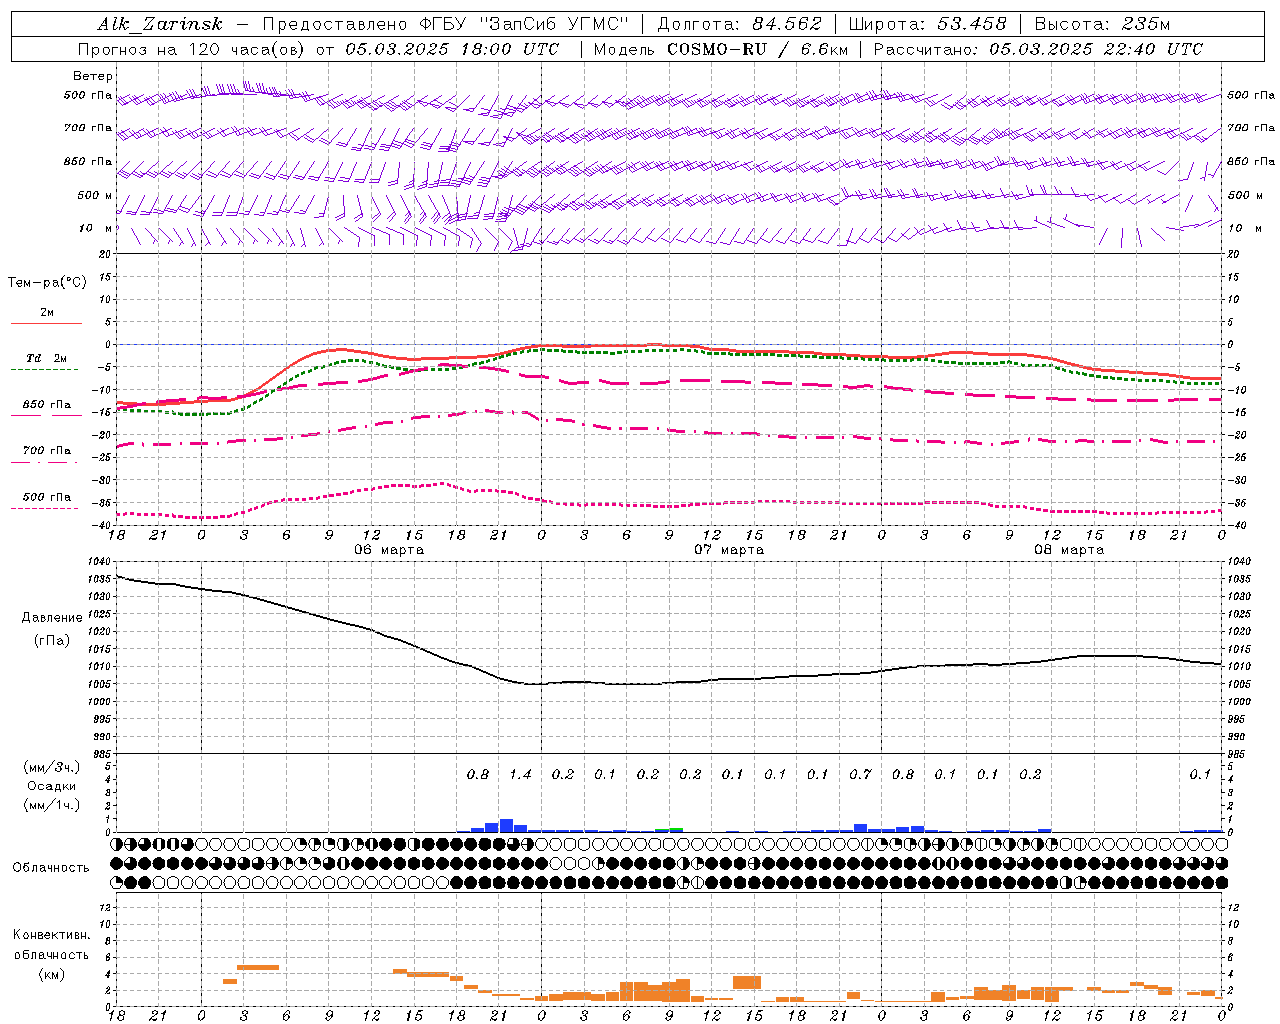The image size is (1280, 1024).
Task: Click the 06 марта date label
Action: pos(389,550)
